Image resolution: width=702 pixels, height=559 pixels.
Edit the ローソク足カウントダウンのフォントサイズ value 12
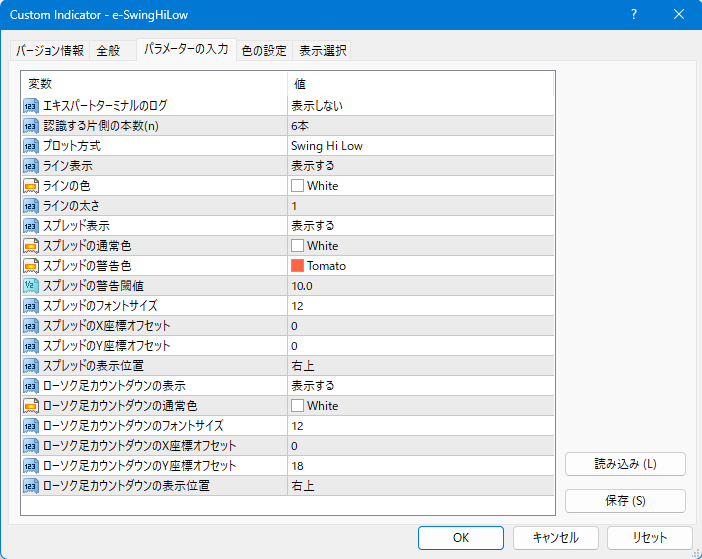tap(420, 426)
